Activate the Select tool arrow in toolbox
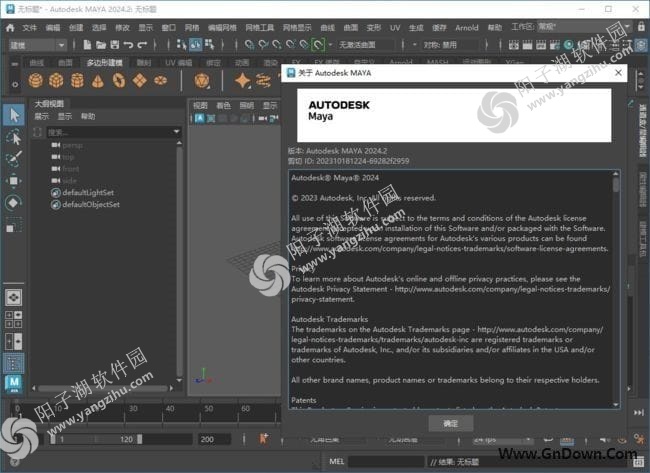Viewport: 650px width, 473px height. pyautogui.click(x=14, y=115)
